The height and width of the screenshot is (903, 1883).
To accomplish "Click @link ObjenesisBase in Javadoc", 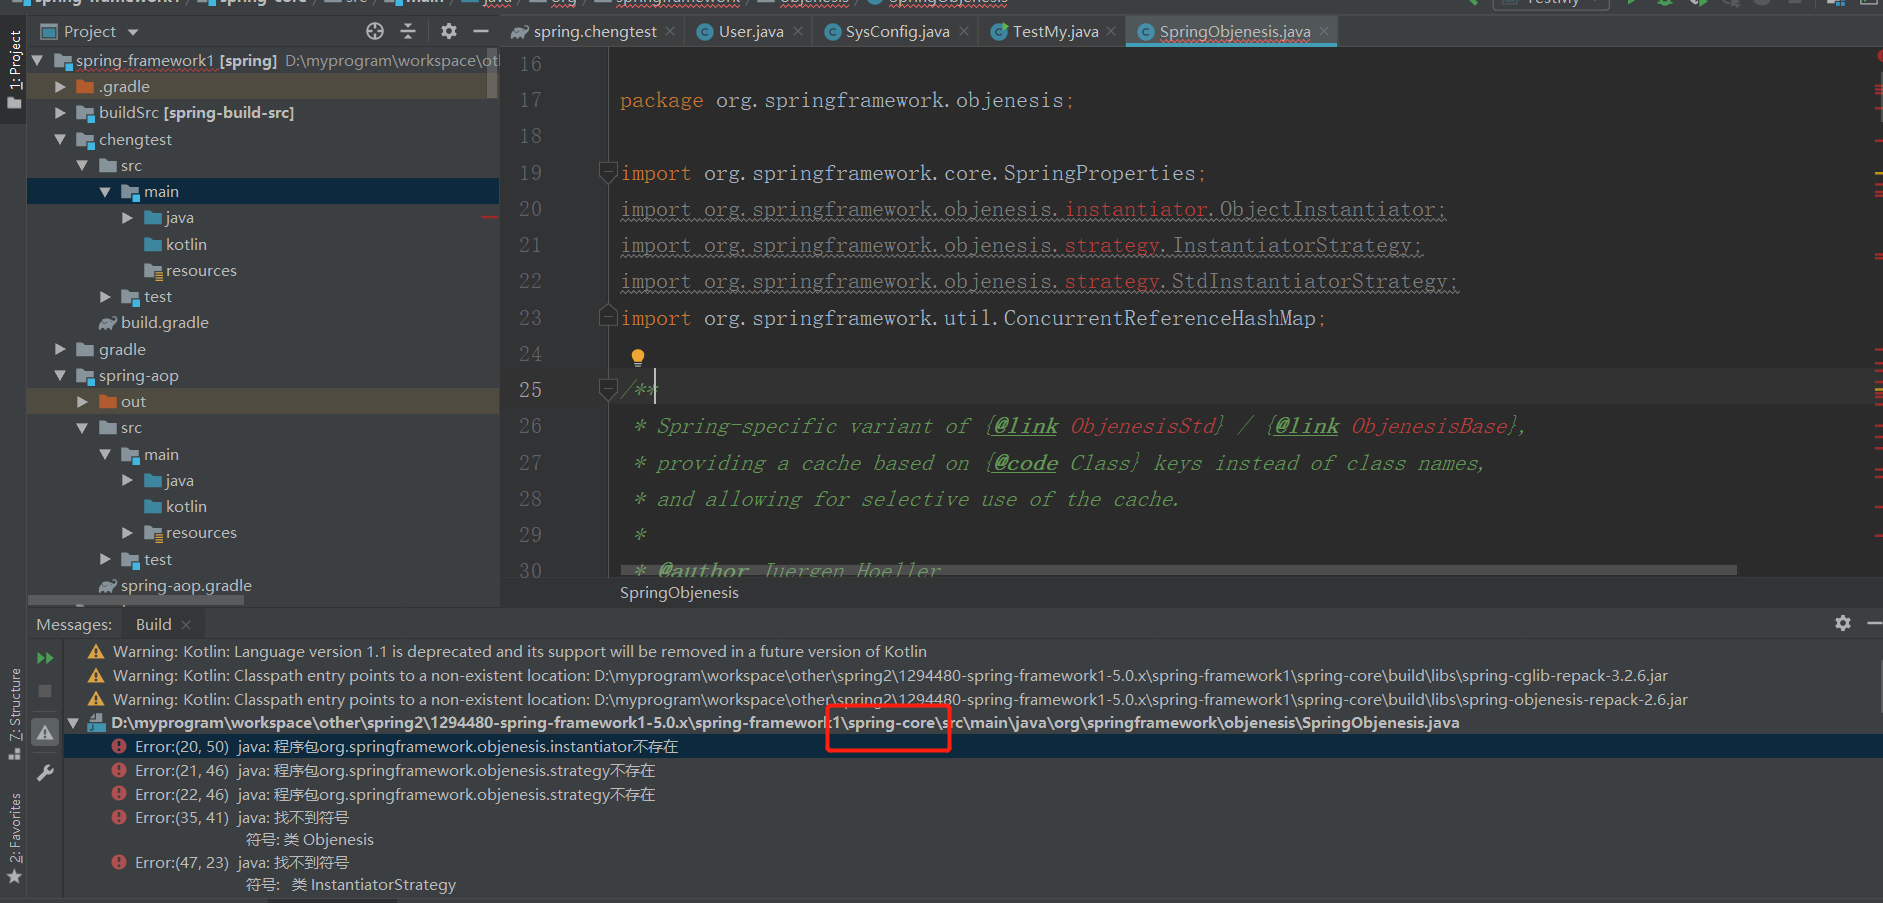I will pos(1392,426).
